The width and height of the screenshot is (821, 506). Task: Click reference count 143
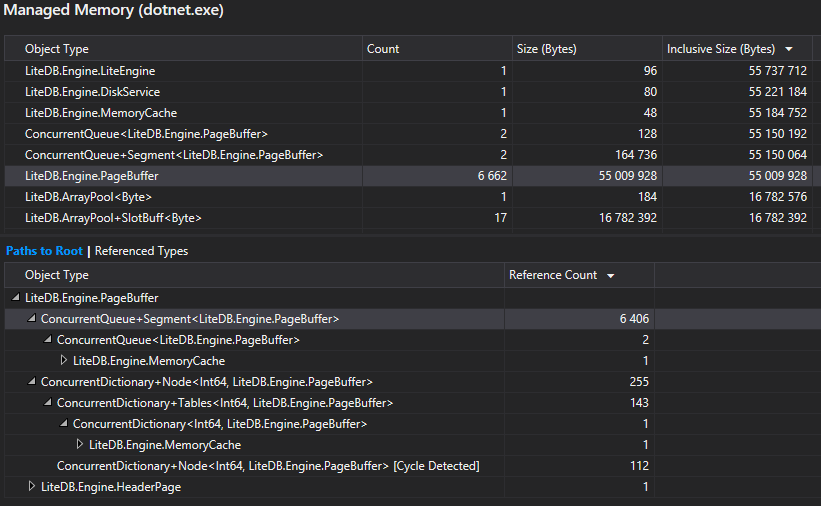pyautogui.click(x=639, y=402)
